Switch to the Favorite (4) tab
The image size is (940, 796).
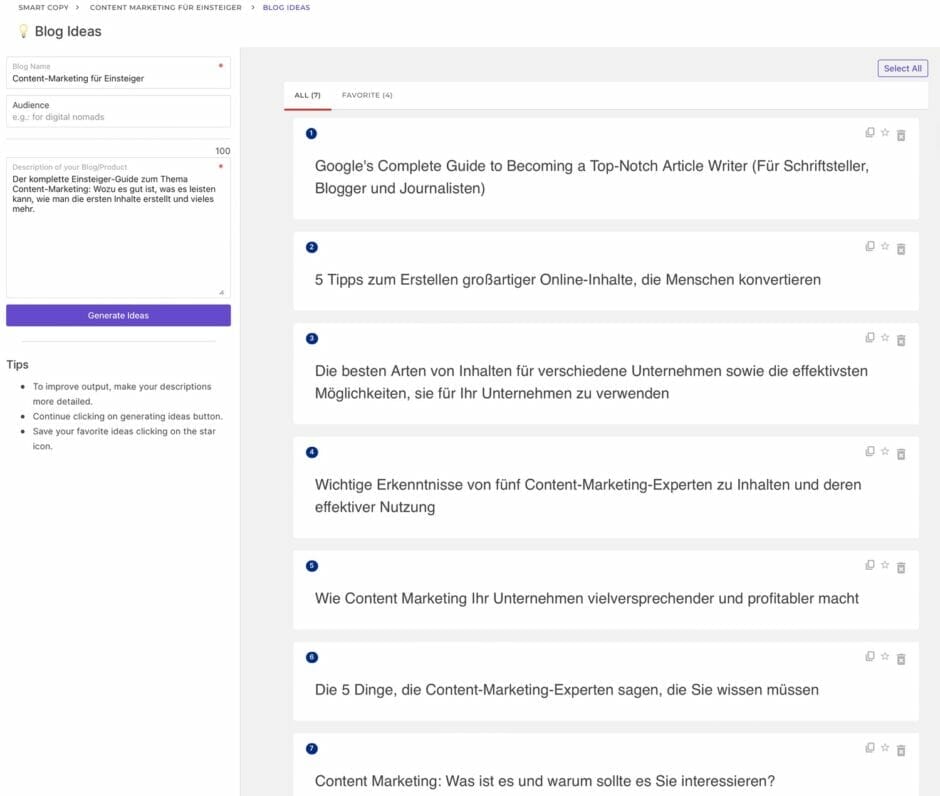[x=367, y=95]
